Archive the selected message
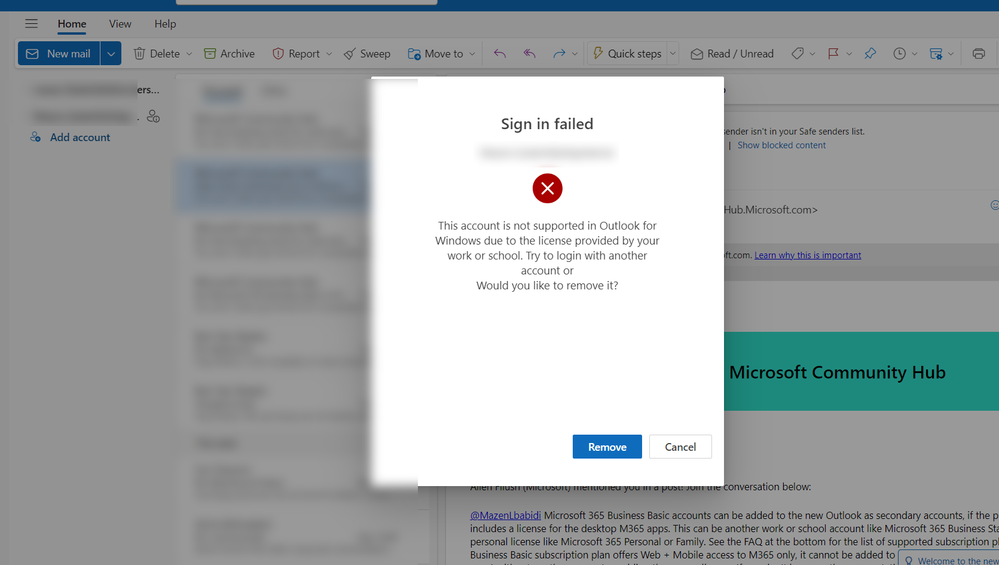Viewport: 999px width, 565px height. (x=229, y=54)
